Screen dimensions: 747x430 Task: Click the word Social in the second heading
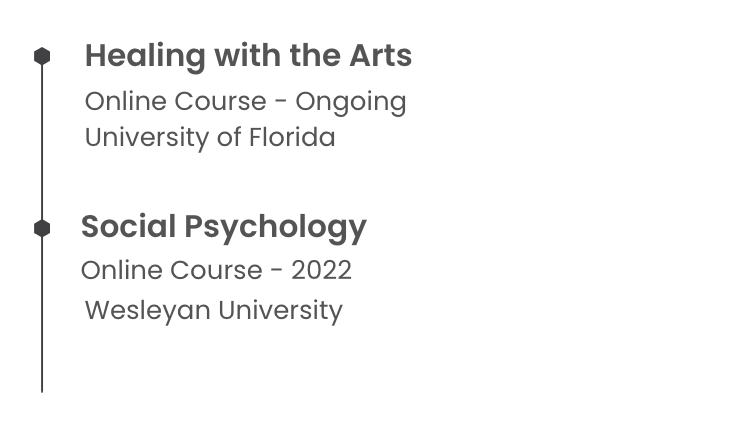coord(129,226)
